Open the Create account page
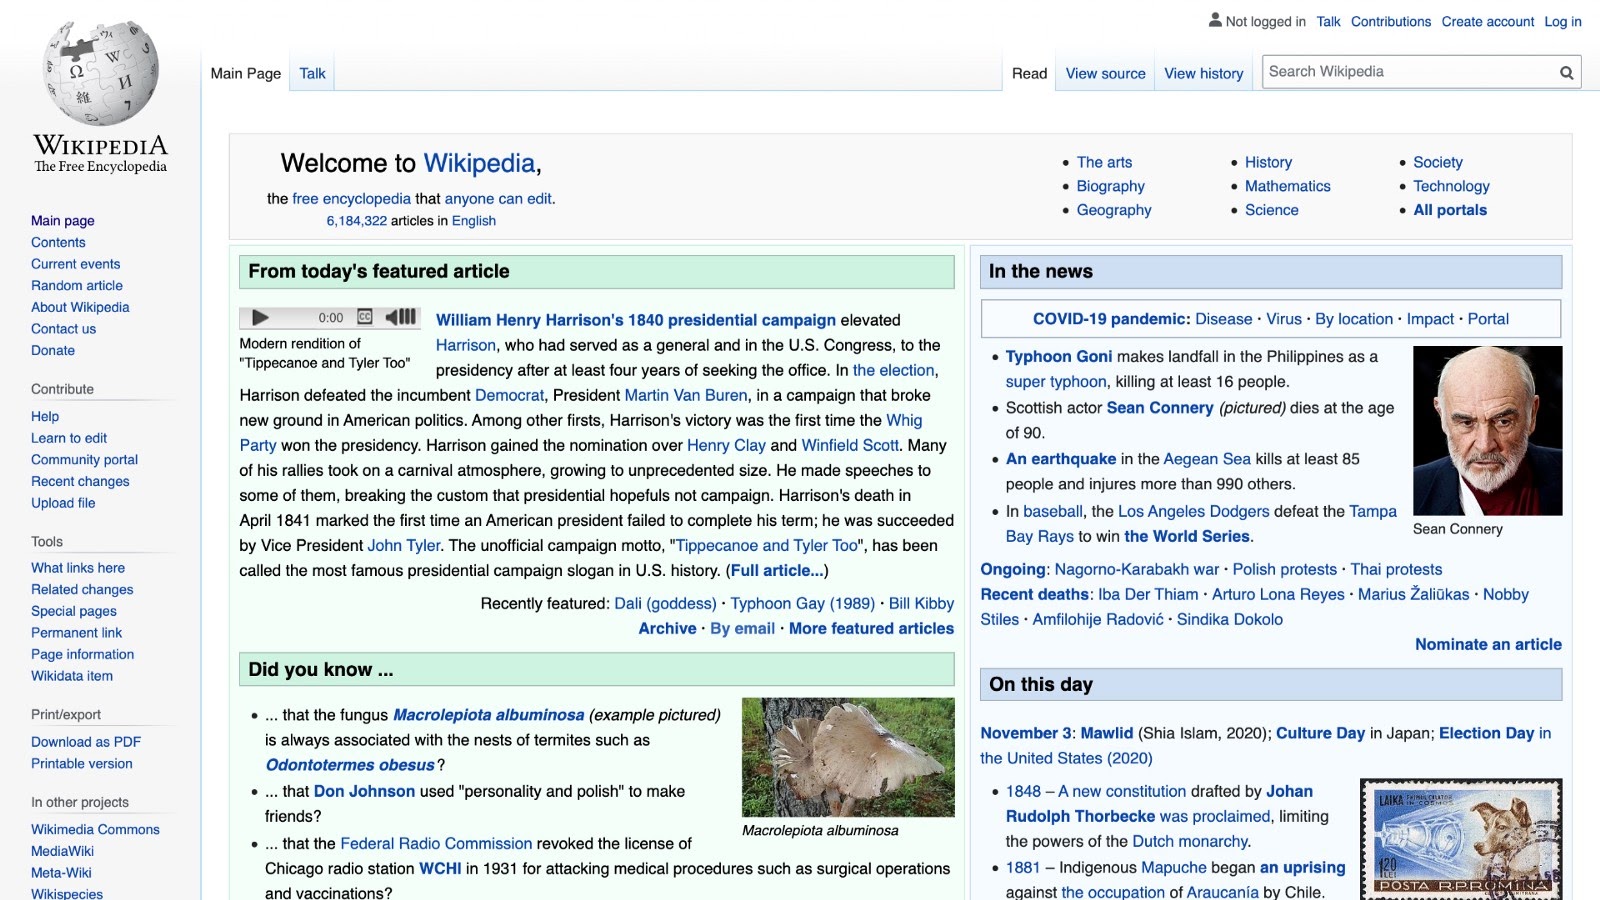 click(1487, 21)
